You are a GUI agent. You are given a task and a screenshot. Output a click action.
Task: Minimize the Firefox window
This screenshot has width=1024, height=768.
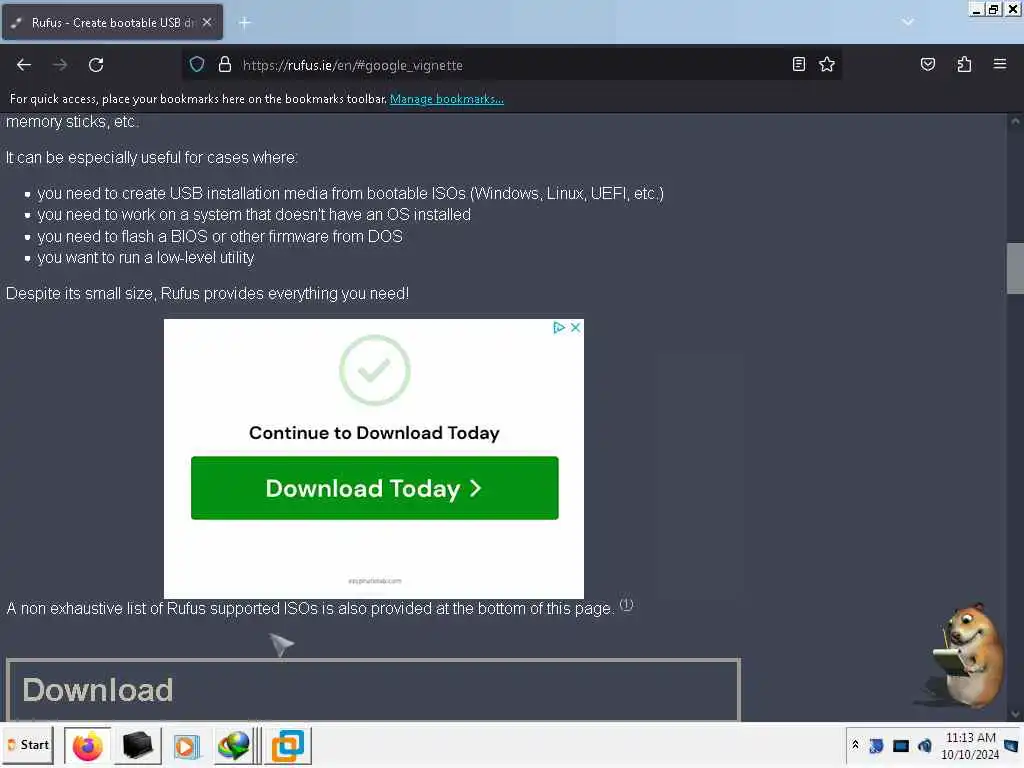[976, 9]
